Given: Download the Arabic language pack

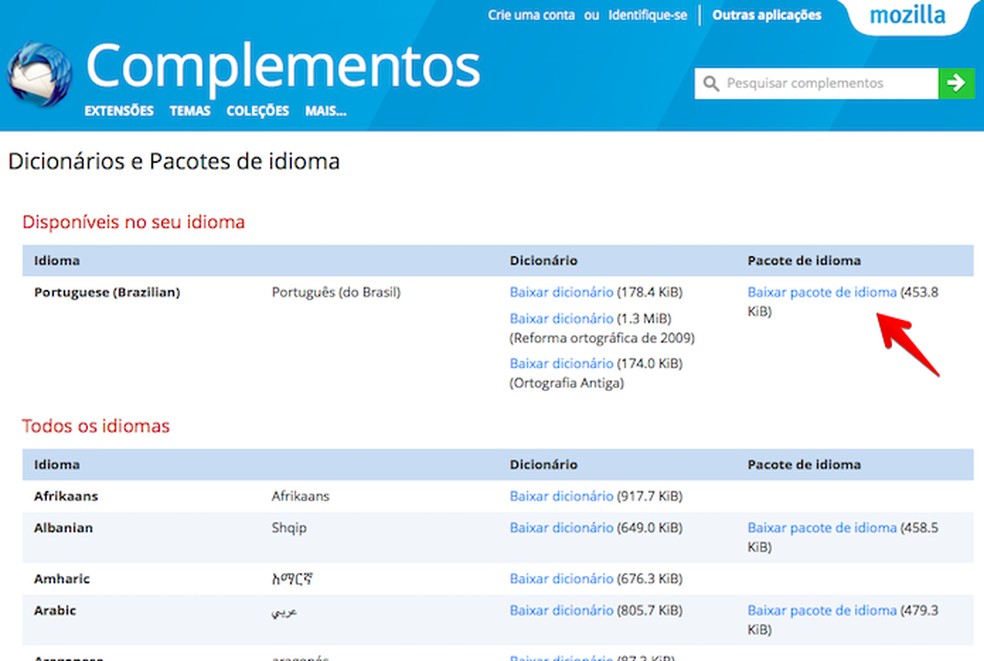Looking at the screenshot, I should [819, 610].
